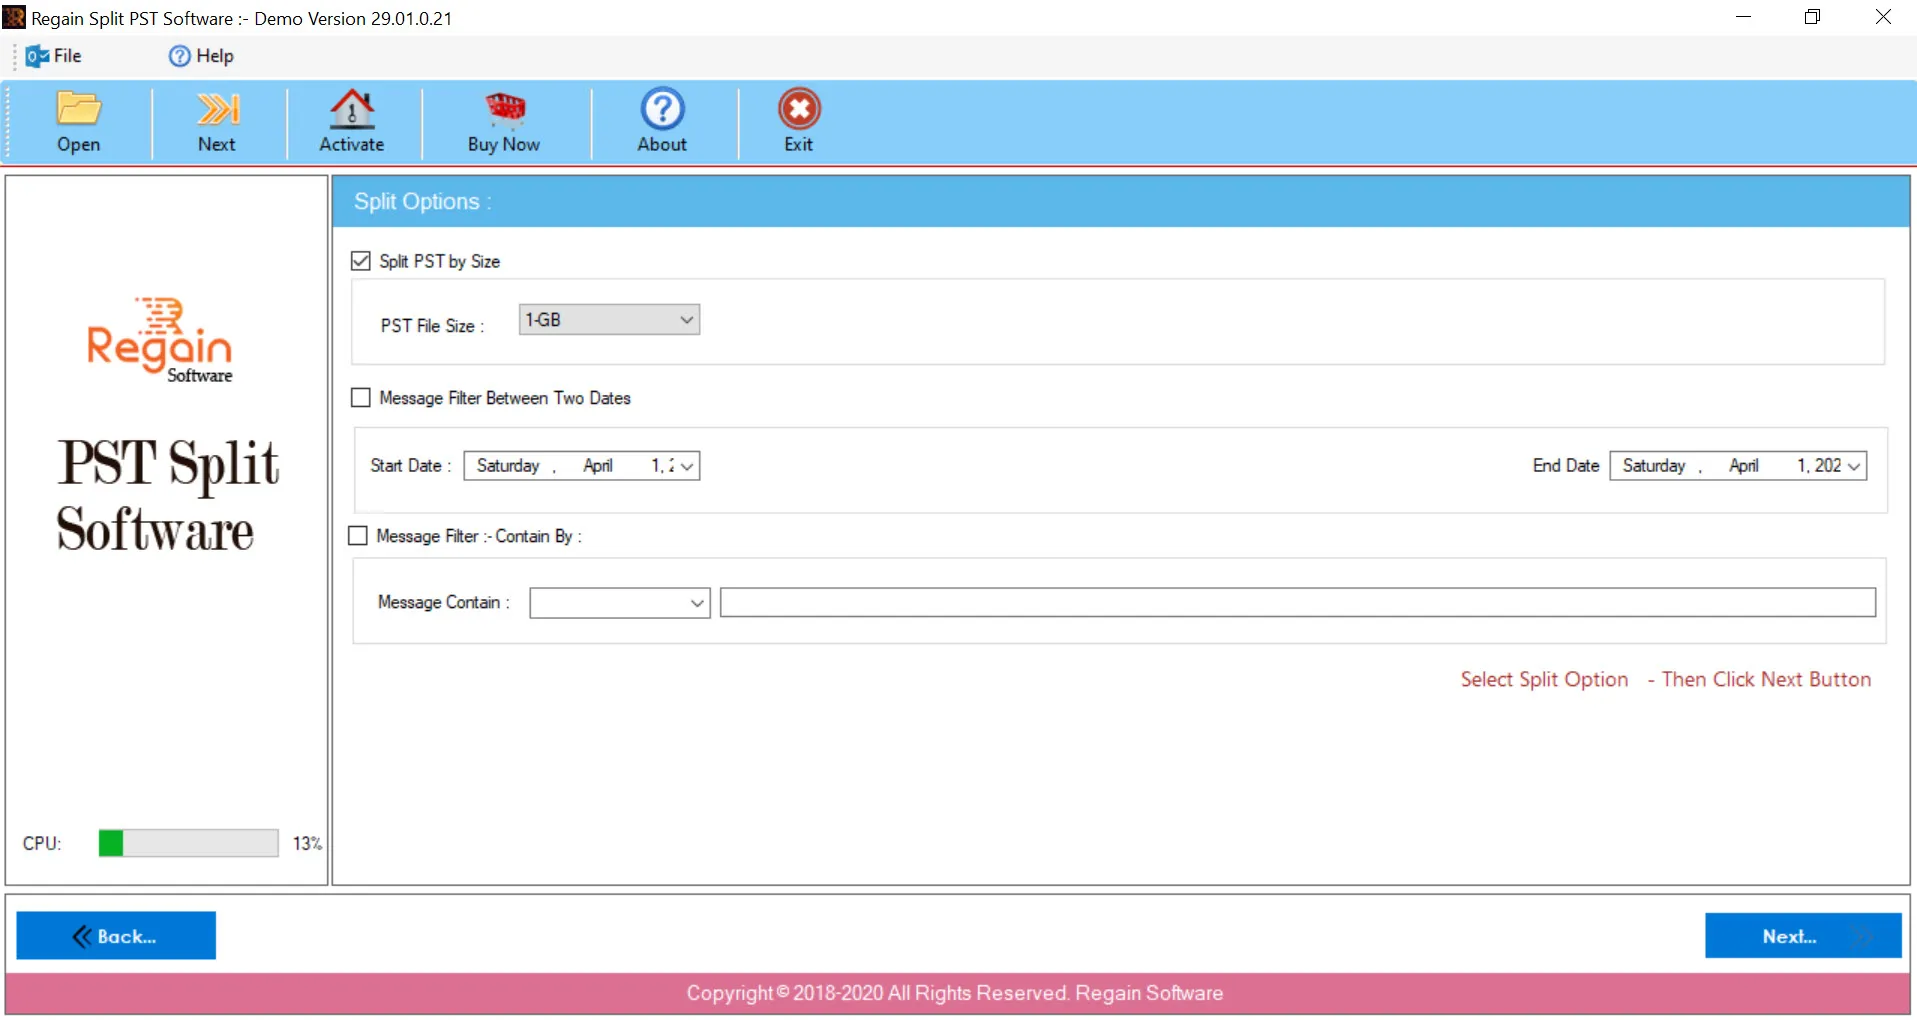Click the 'Select Split Option' hint text

click(1544, 680)
